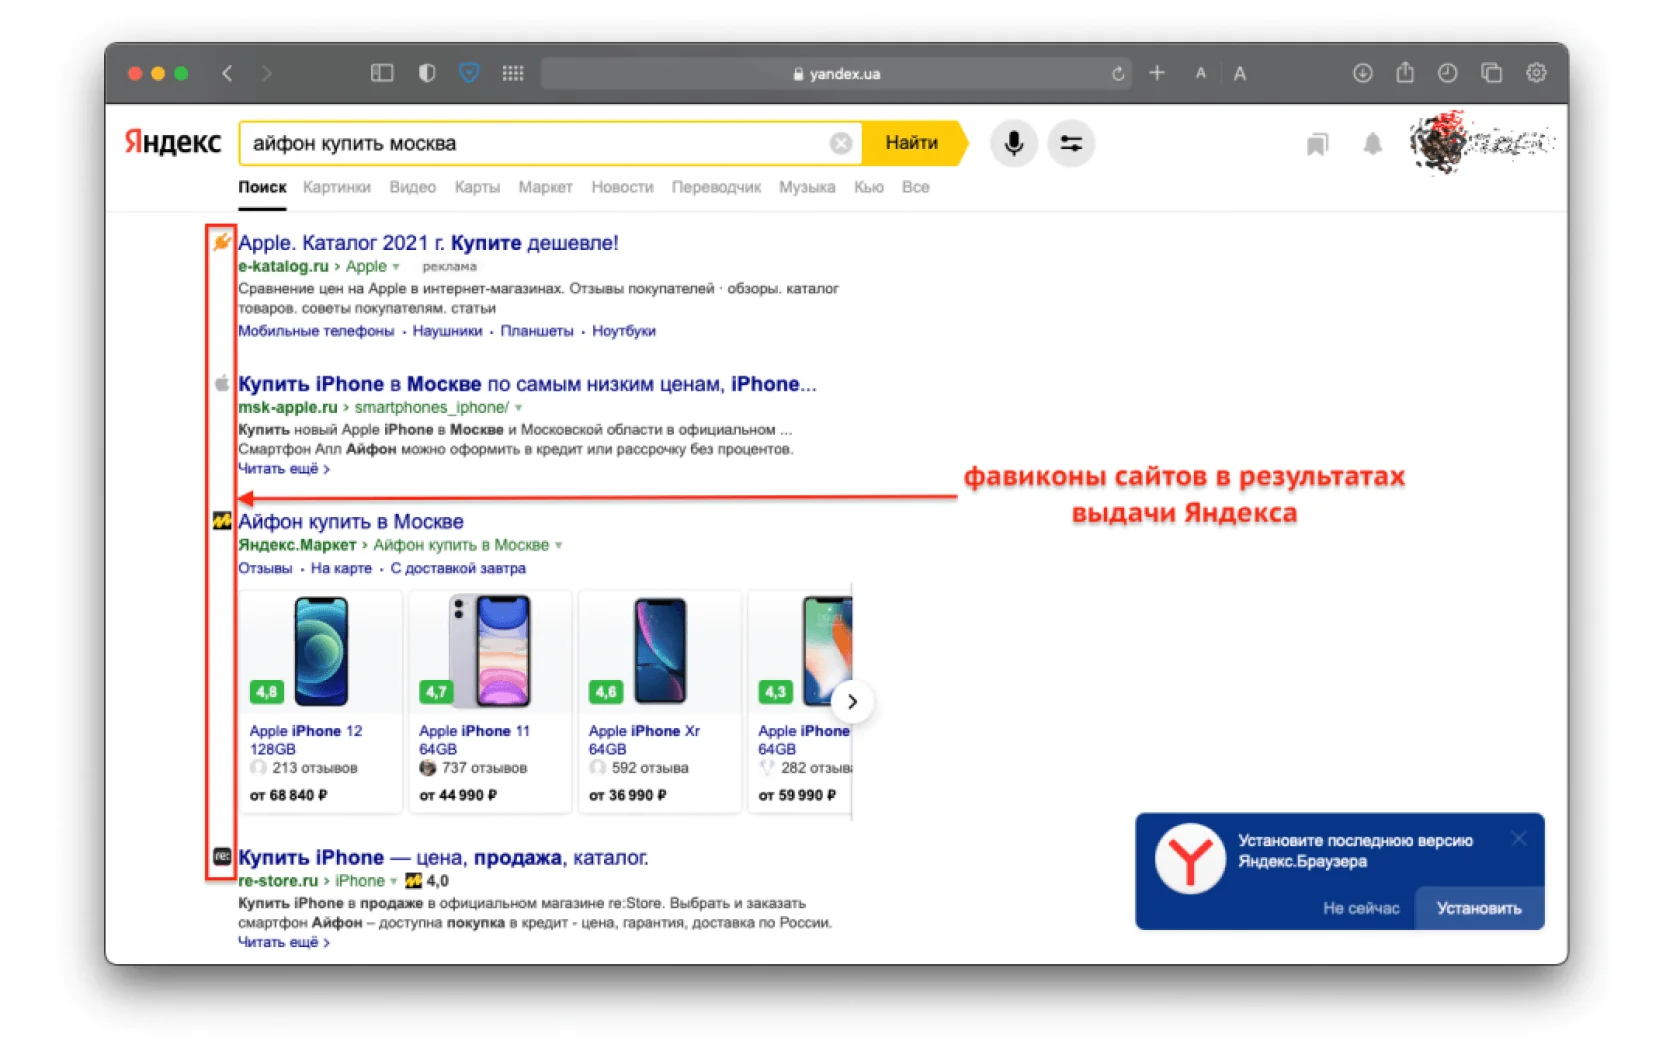Open the Safari share menu
1680x1048 pixels.
pos(1405,72)
